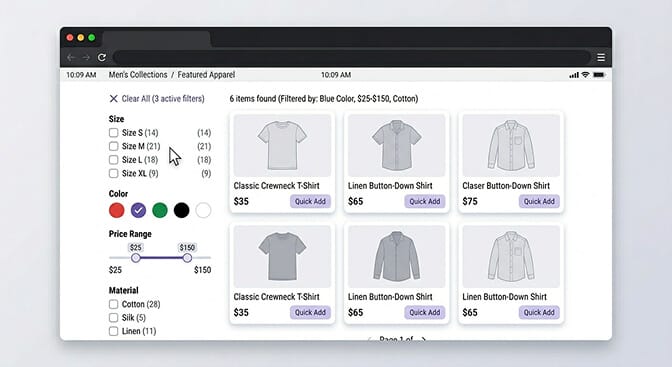The width and height of the screenshot is (672, 367).
Task: Click the $75 price label
Action: (x=470, y=201)
